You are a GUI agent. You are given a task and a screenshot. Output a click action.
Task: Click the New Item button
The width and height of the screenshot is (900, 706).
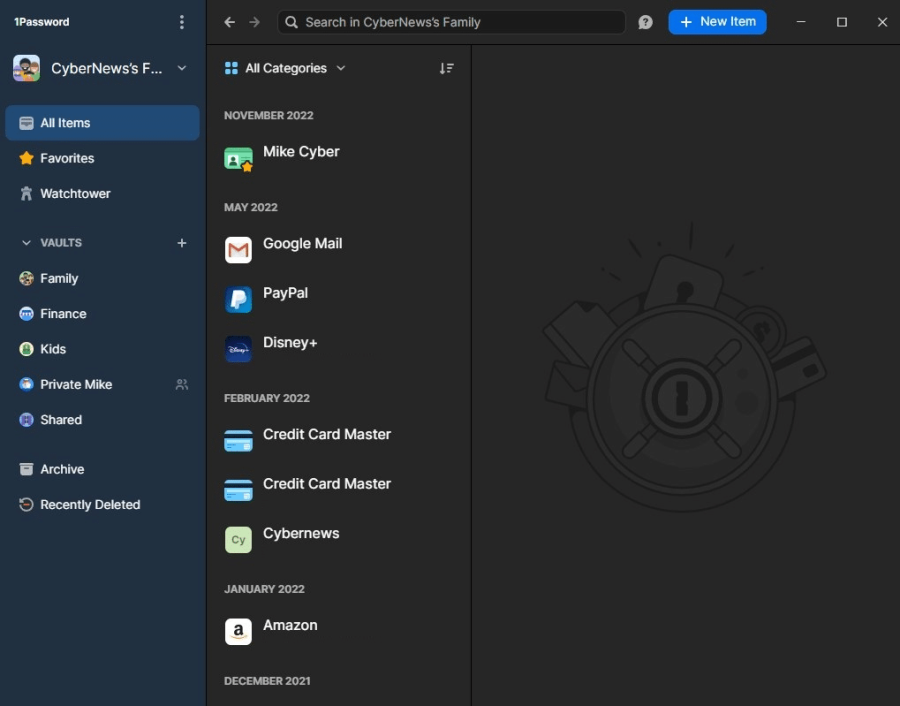click(x=717, y=22)
